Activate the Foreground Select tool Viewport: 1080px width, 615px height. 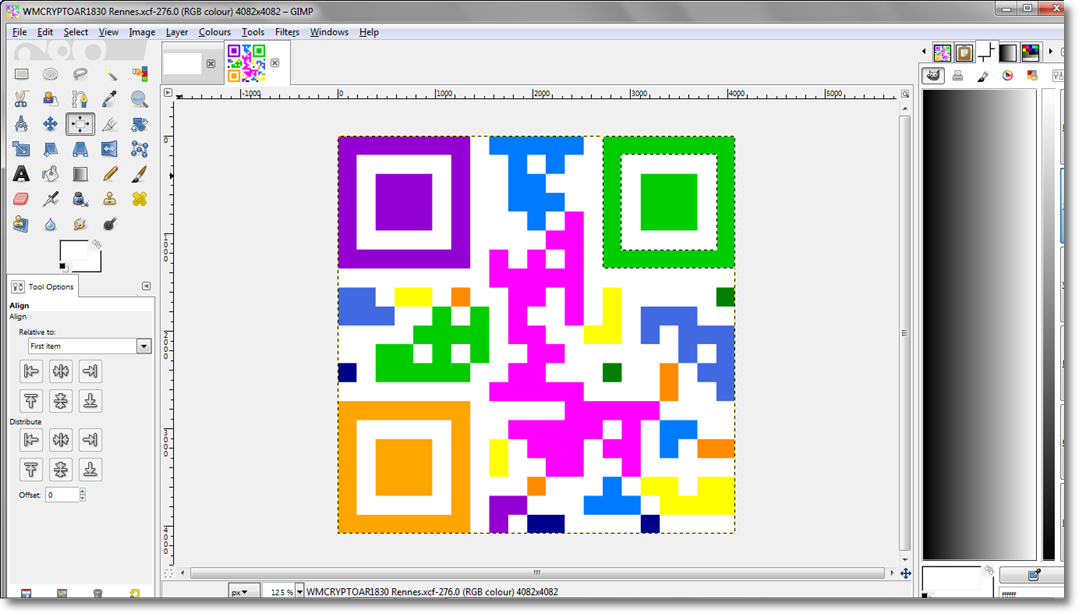click(x=50, y=99)
